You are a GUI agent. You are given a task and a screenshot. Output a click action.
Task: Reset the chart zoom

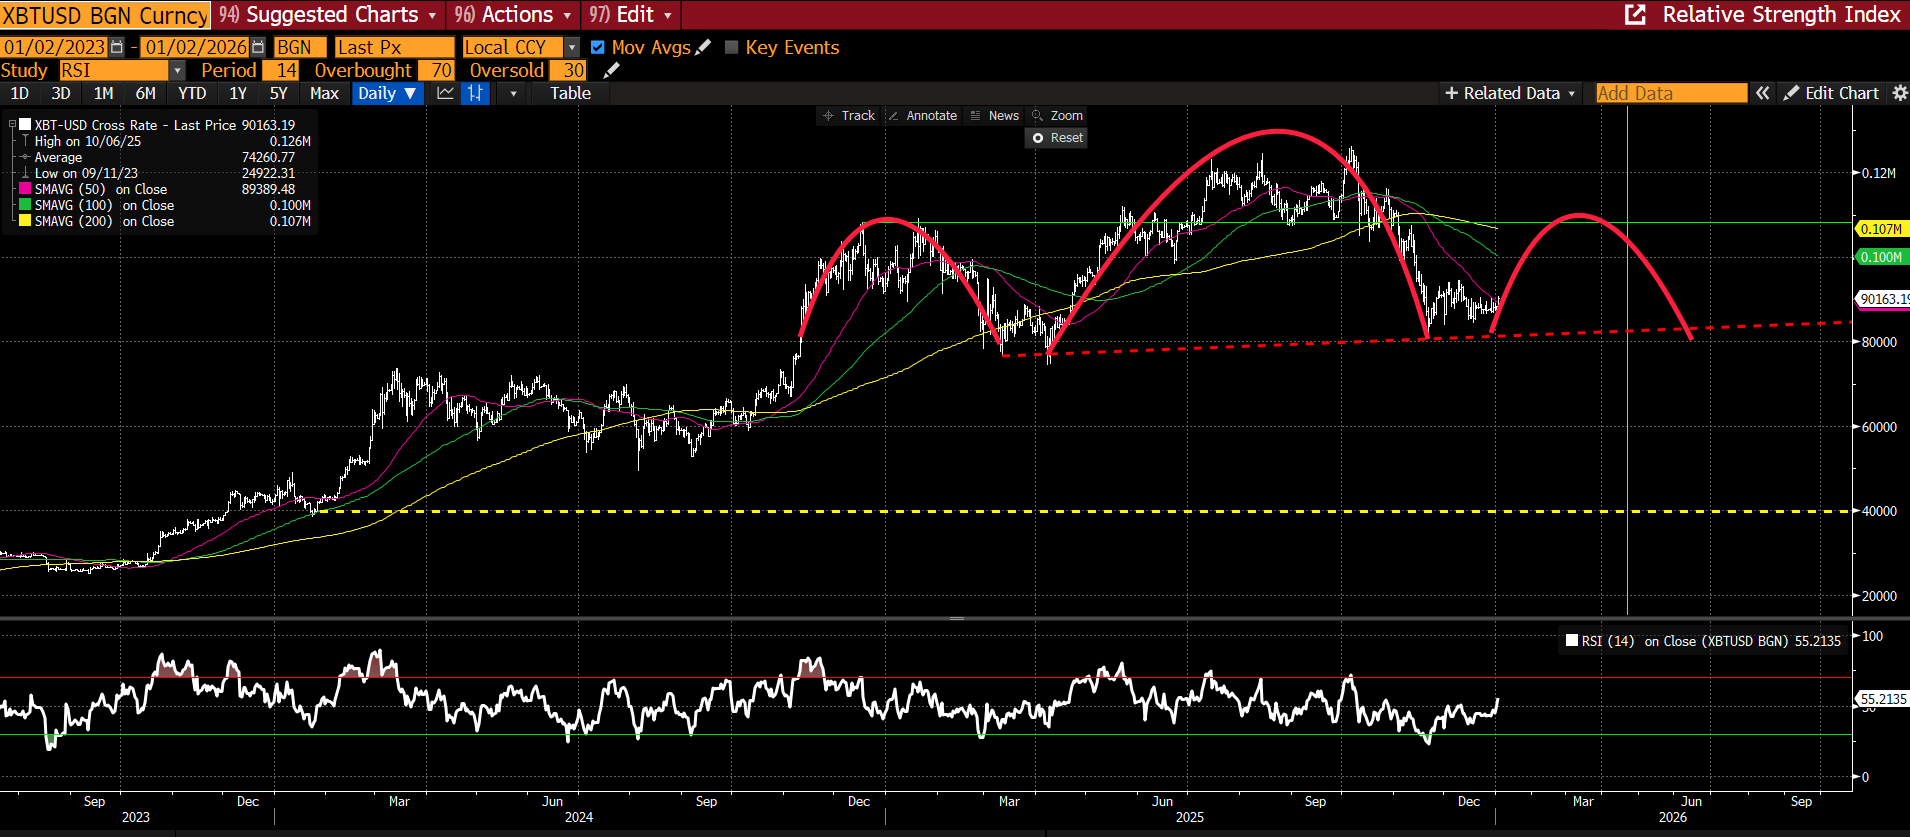[1057, 138]
